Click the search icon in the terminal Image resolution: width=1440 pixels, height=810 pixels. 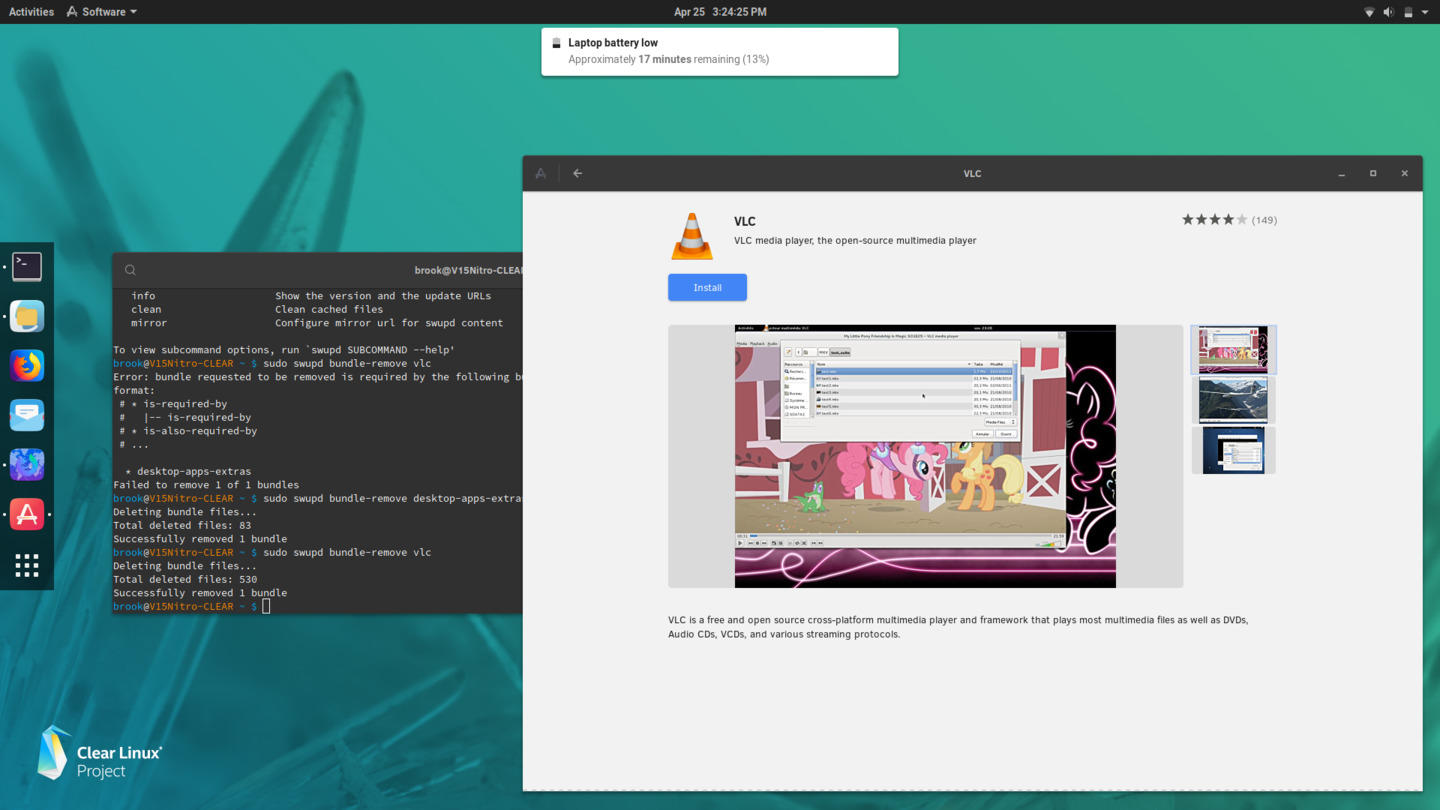tap(130, 270)
